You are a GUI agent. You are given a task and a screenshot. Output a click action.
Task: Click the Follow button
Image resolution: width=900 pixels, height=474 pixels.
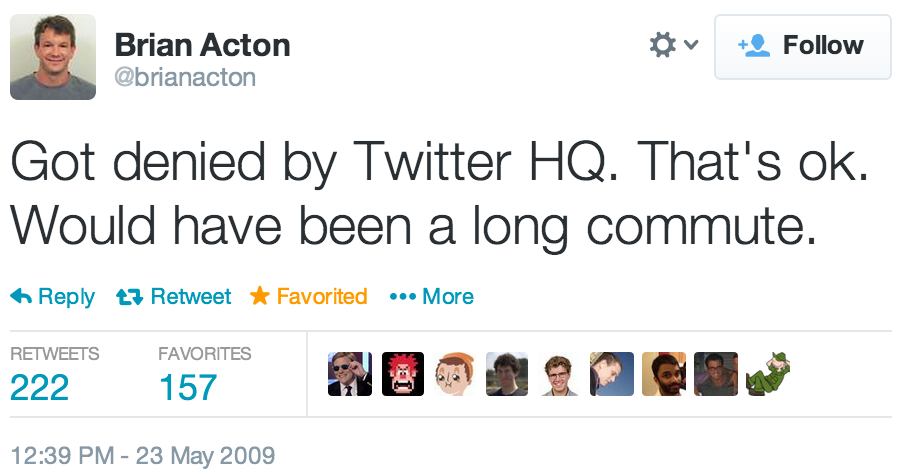pos(802,46)
